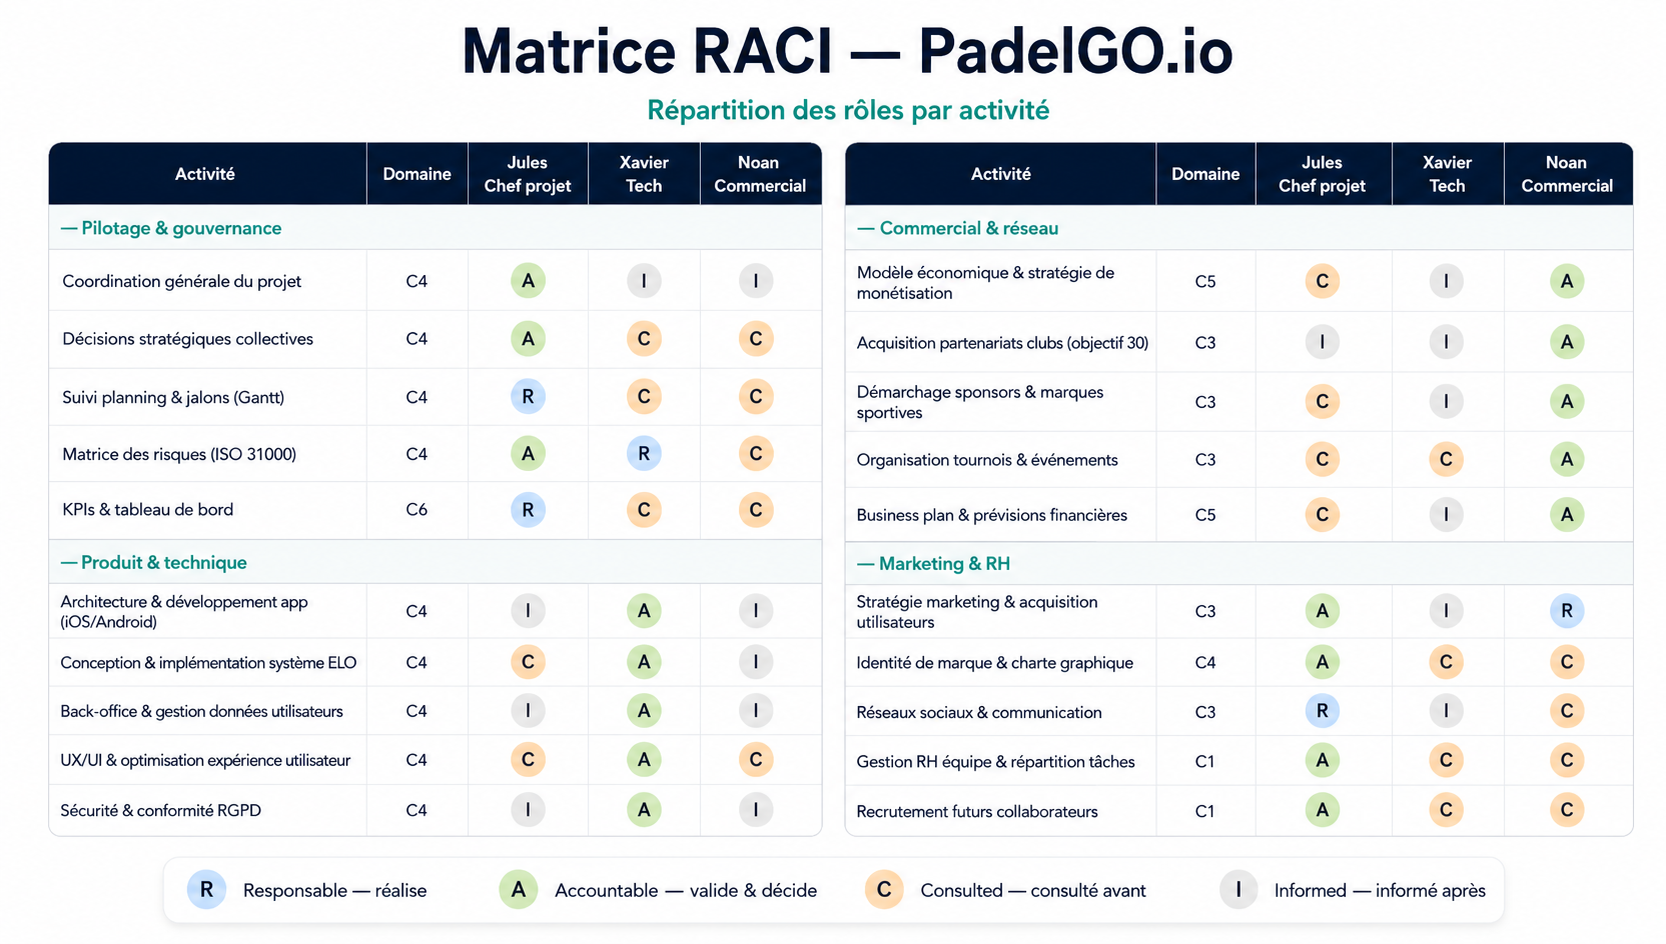The height and width of the screenshot is (944, 1666).
Task: Click the C6 domain cell for KPIs row
Action: pyautogui.click(x=417, y=510)
